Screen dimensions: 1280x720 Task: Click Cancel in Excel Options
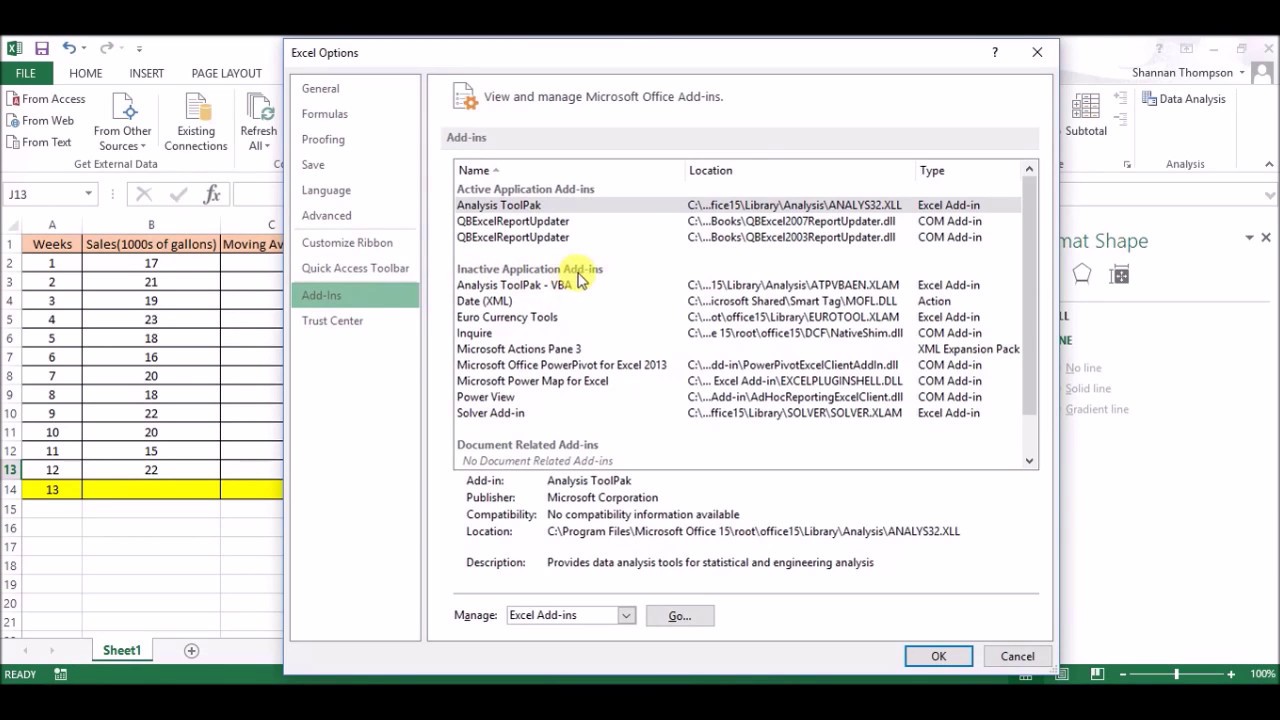(x=1017, y=656)
